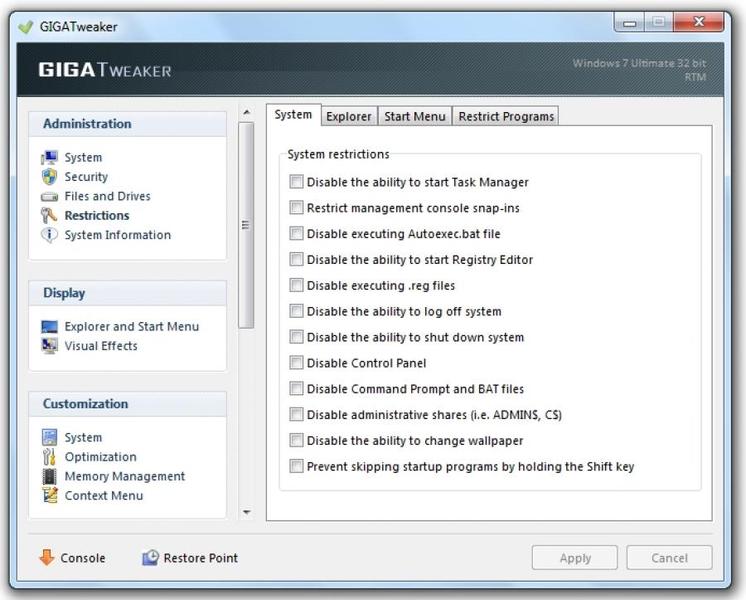Select the Restrict Programs tab
Screen dimensions: 746x600
click(506, 117)
